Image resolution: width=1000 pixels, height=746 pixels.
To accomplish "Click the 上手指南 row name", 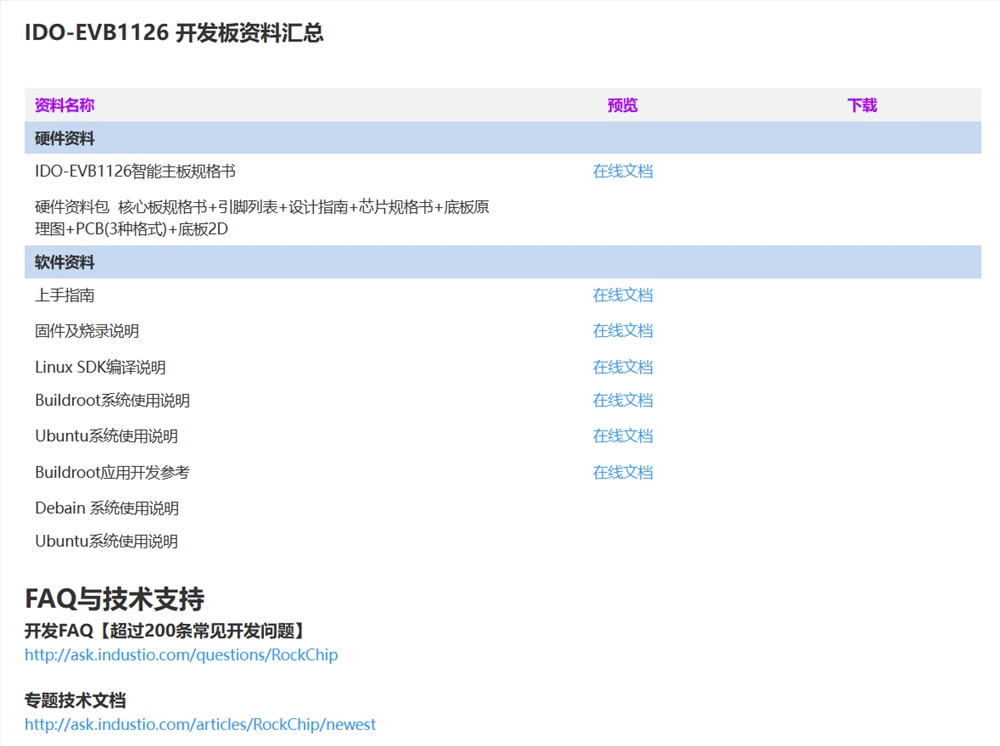I will click(x=64, y=295).
